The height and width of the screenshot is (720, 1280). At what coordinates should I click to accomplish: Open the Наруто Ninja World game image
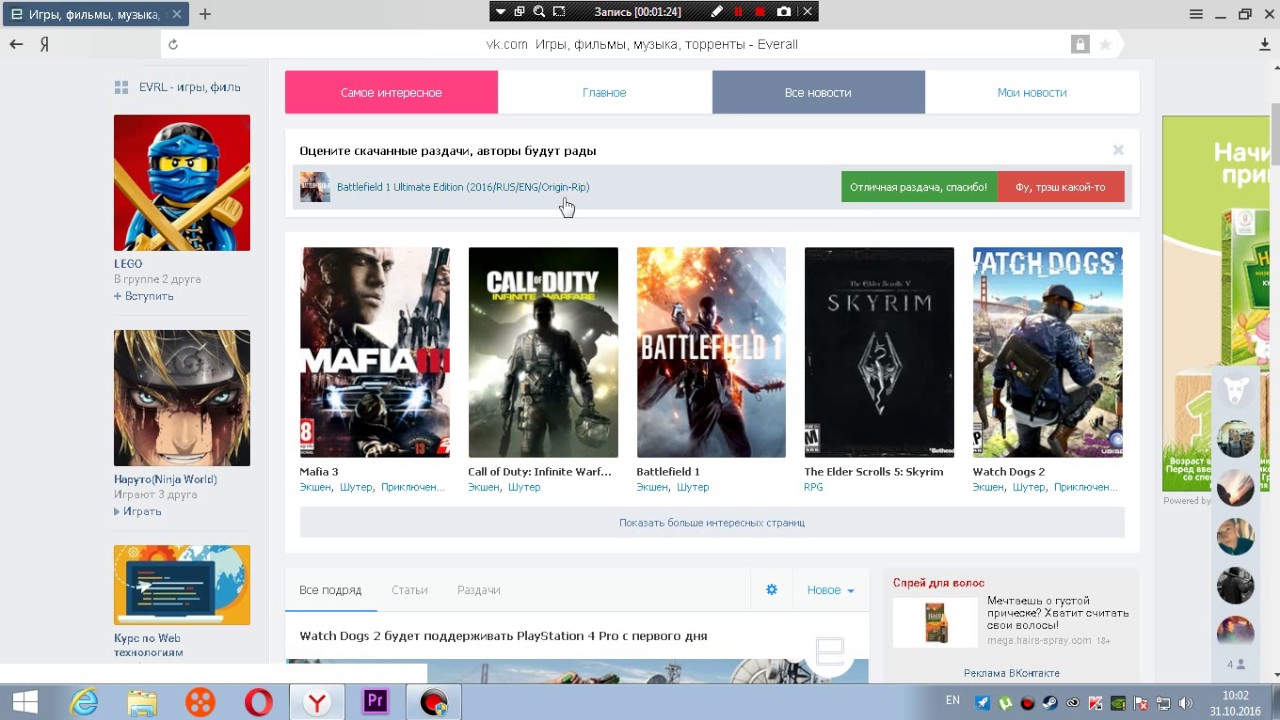[x=182, y=398]
